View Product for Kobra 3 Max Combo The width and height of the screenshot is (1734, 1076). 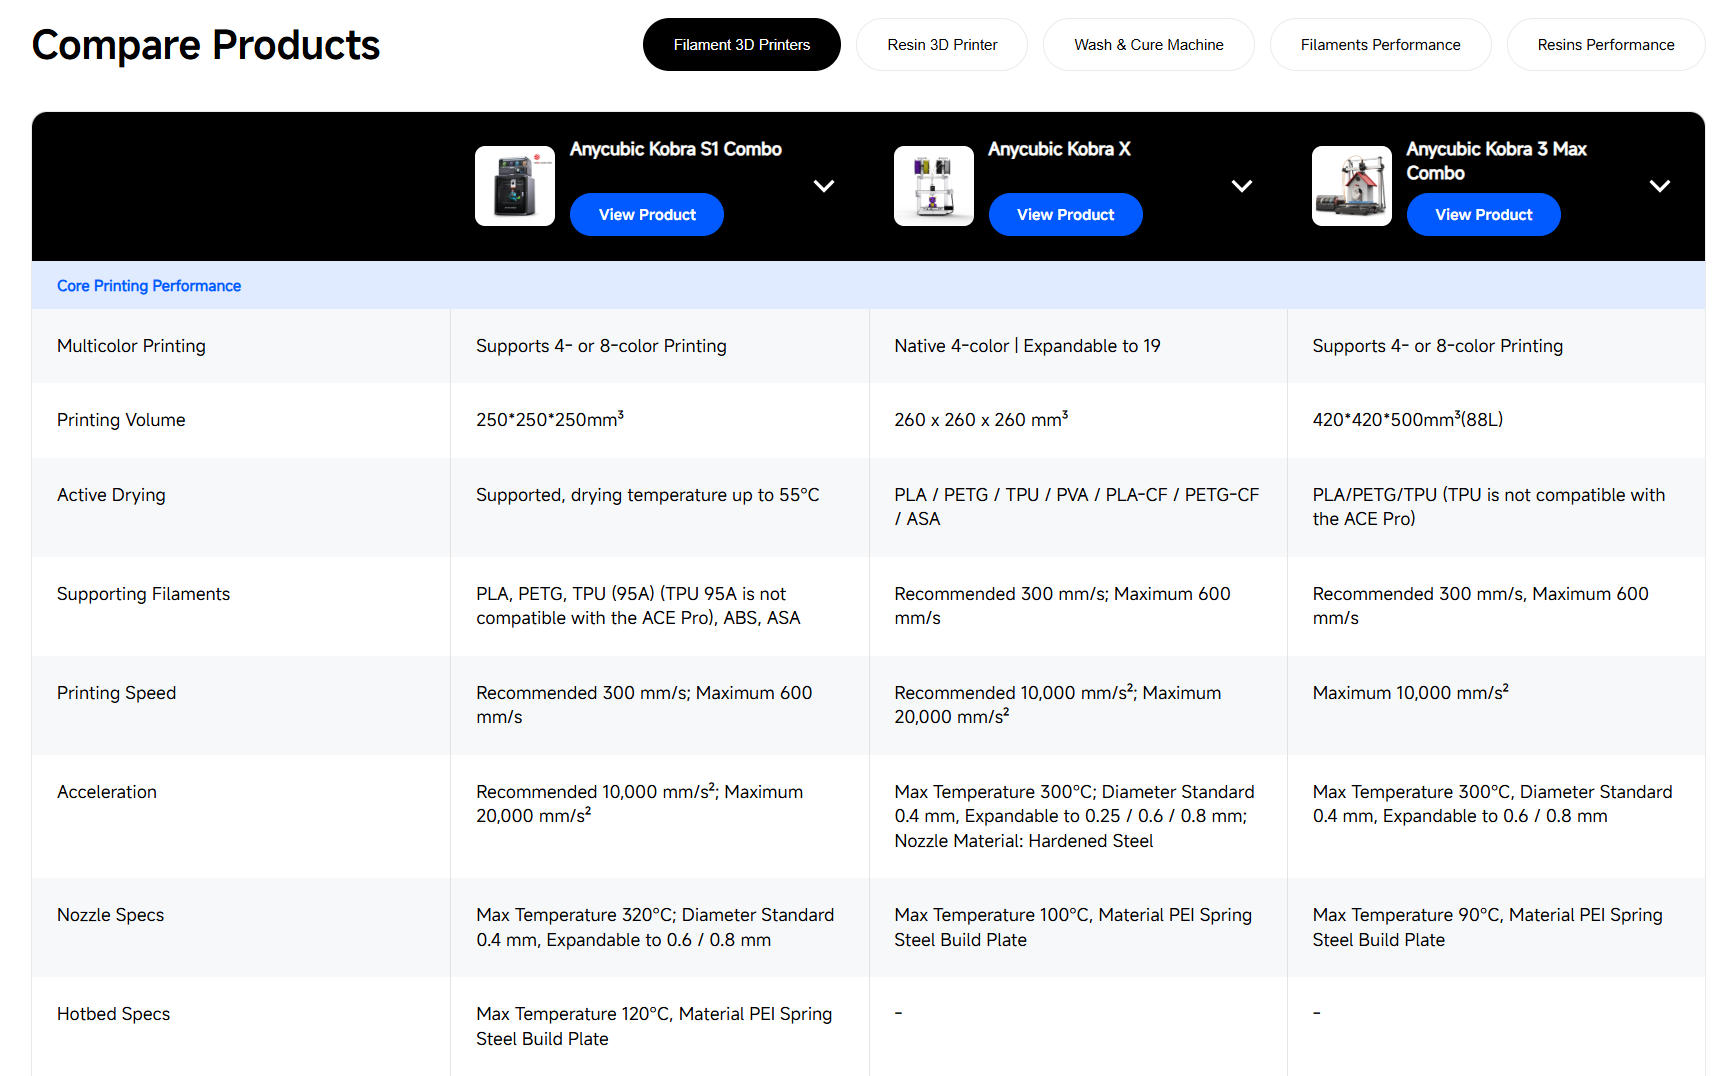(x=1484, y=215)
